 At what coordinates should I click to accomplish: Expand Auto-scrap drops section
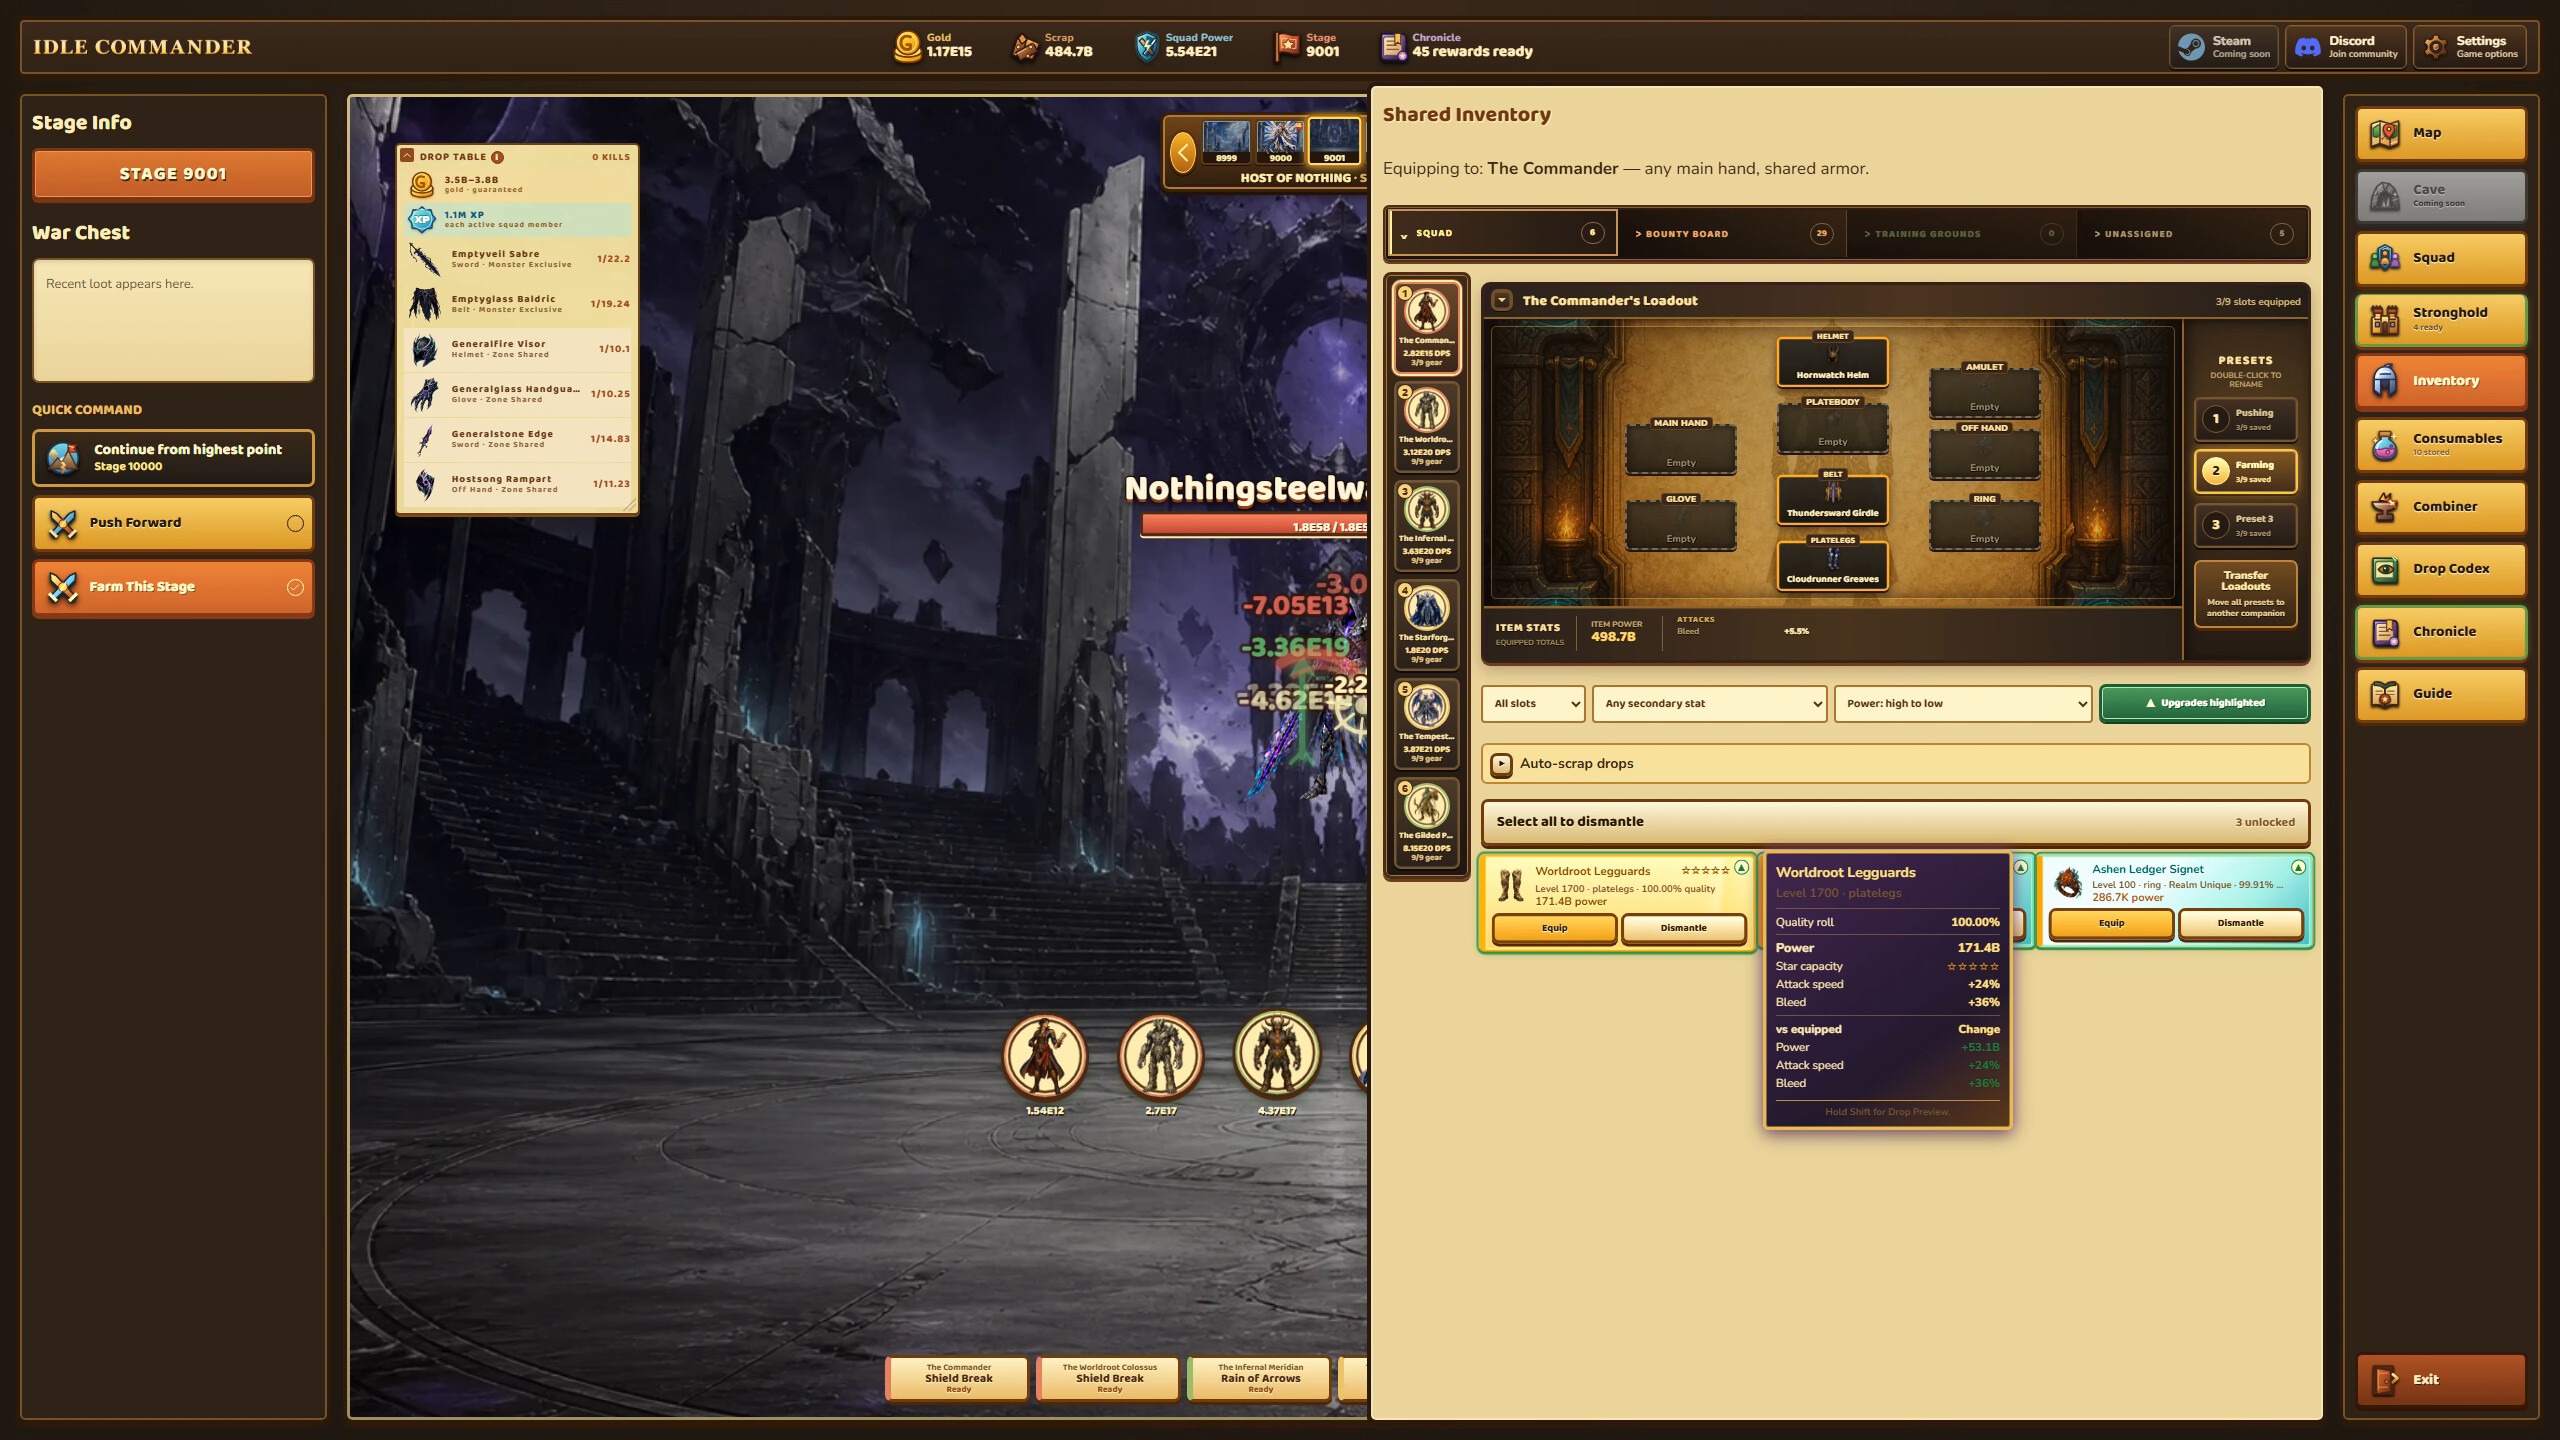1895,764
